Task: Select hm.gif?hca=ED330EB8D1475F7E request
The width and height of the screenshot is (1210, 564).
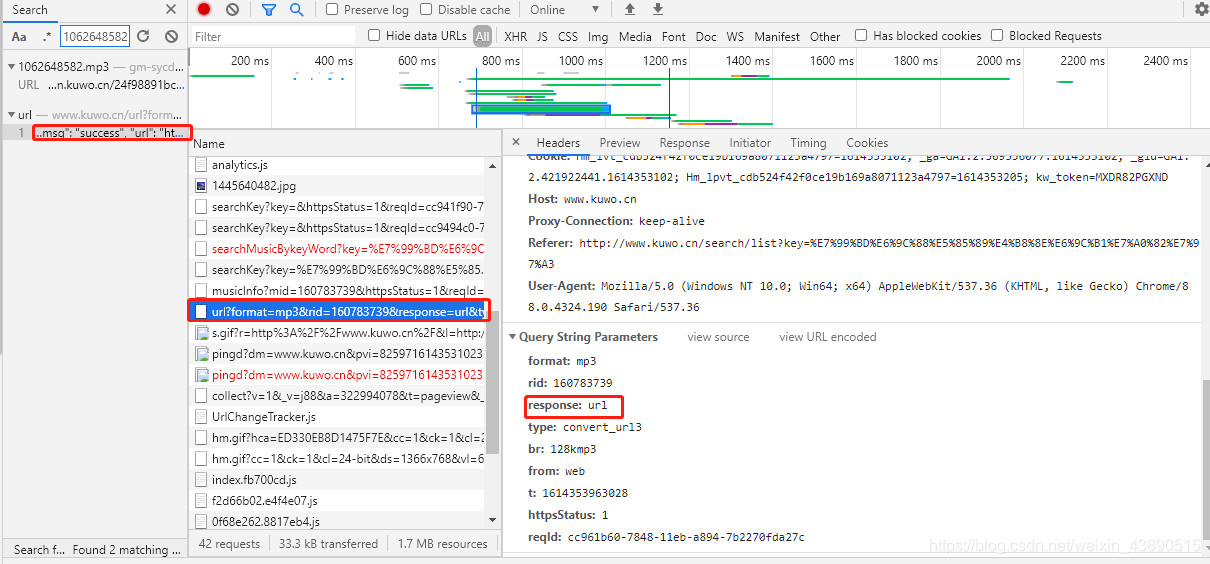Action: [x=338, y=437]
